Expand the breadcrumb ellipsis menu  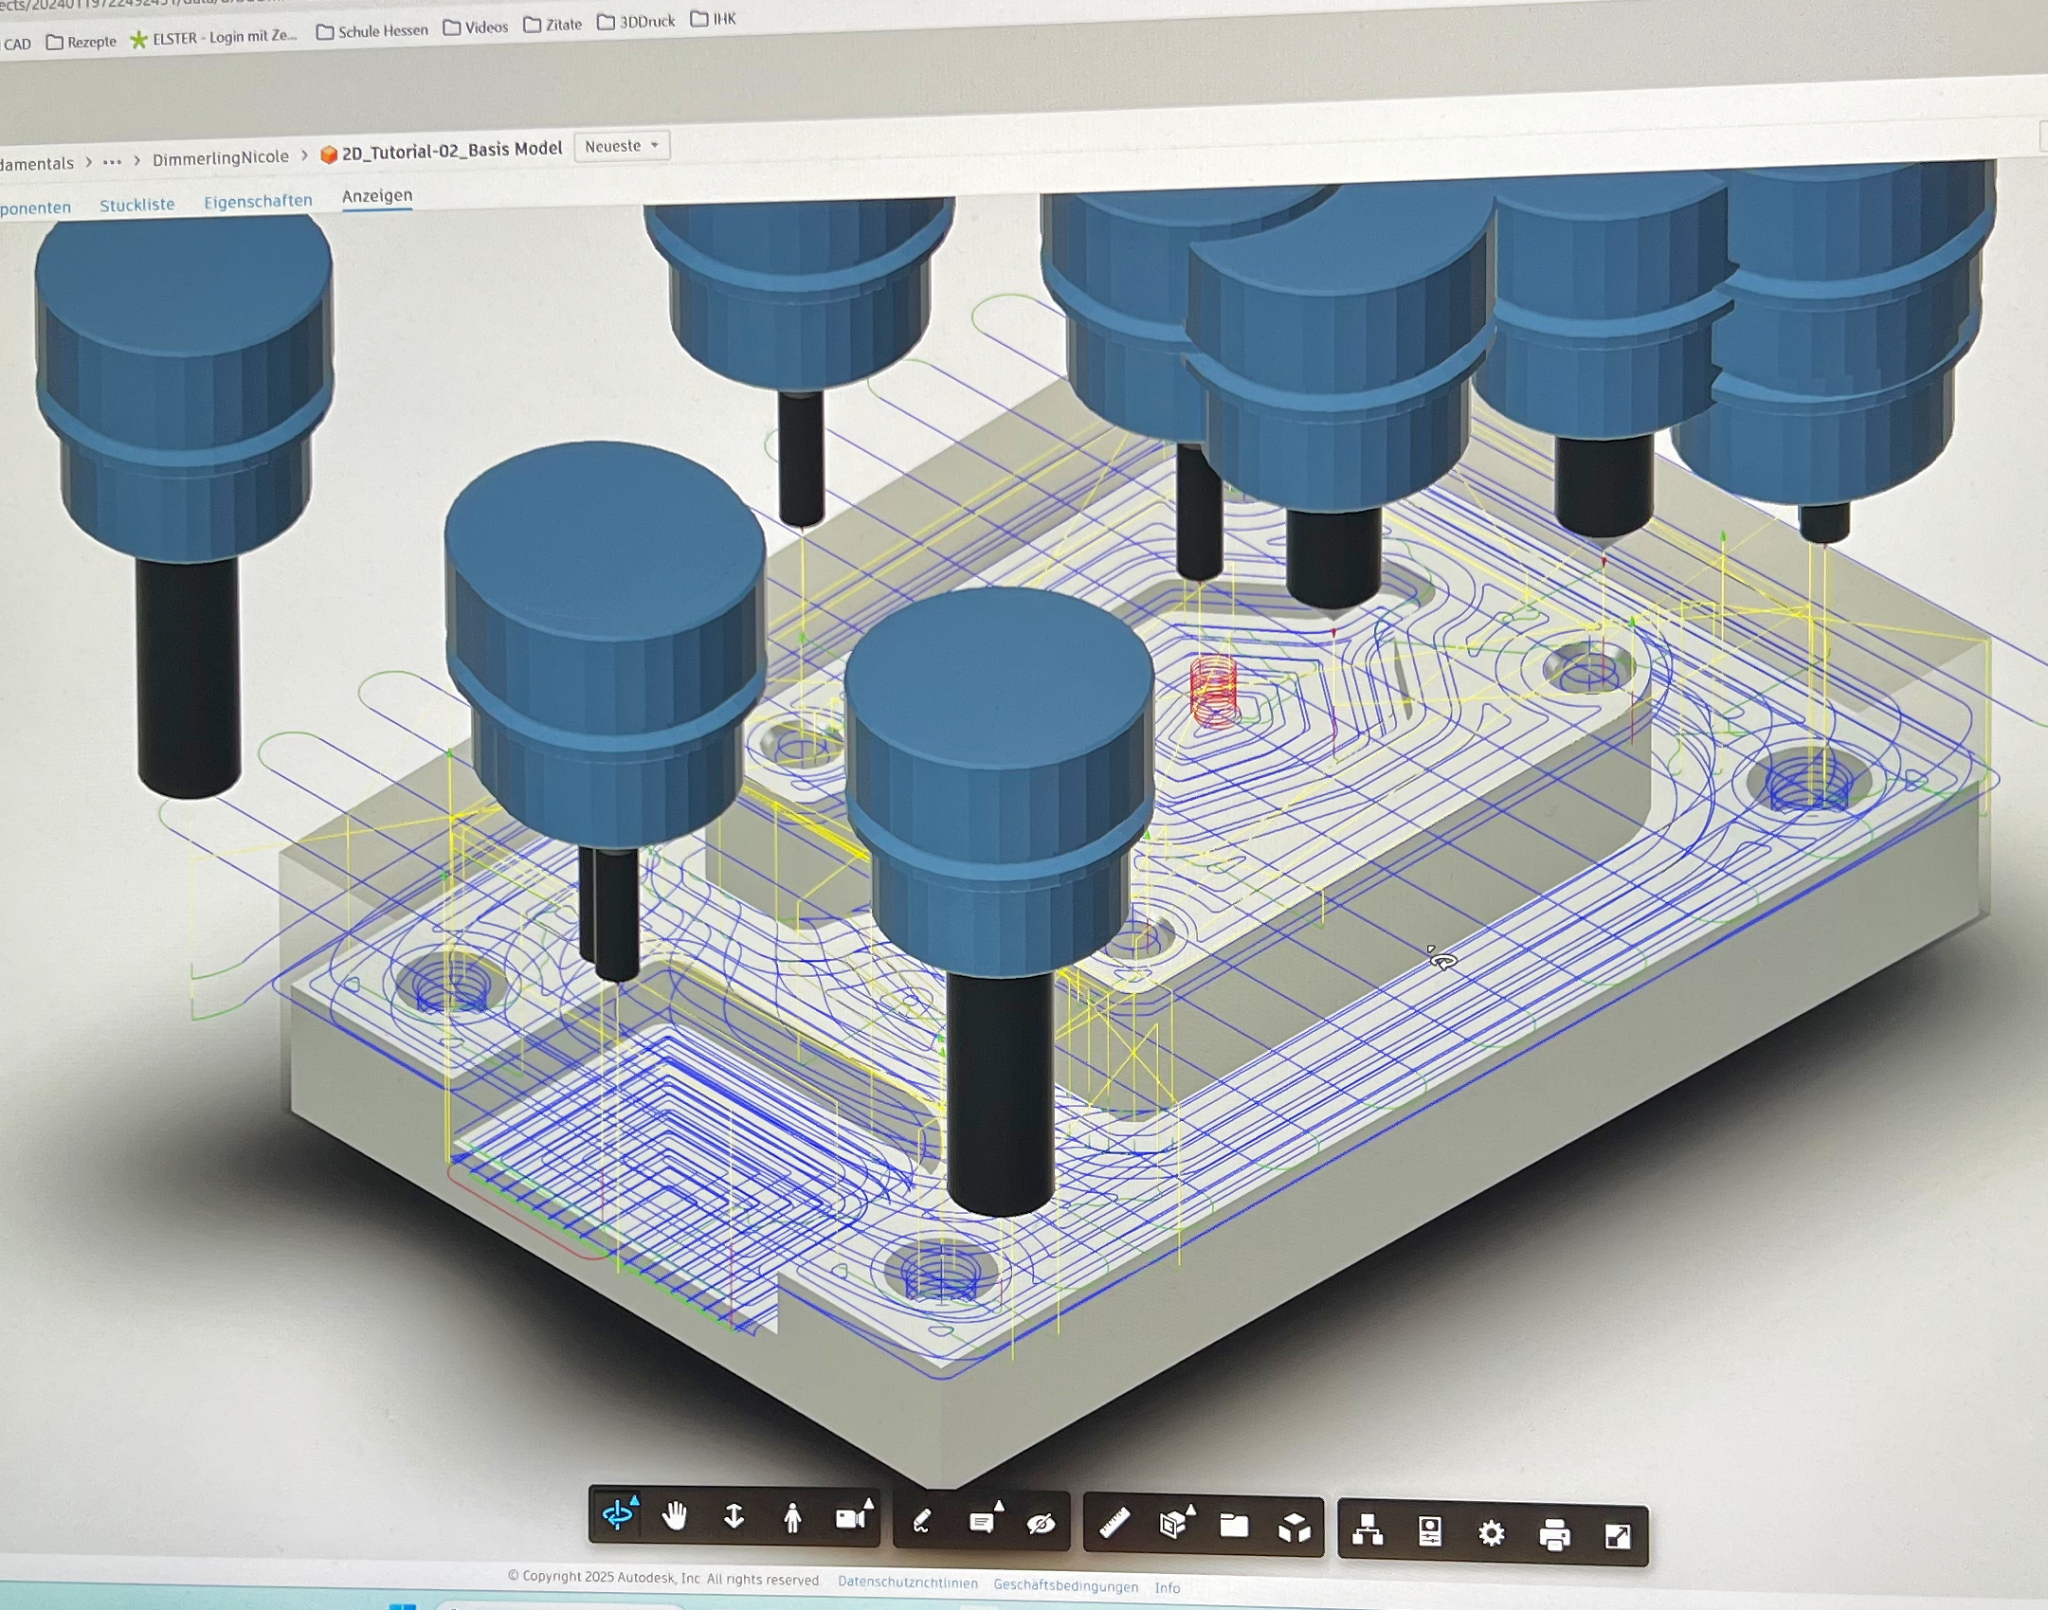pyautogui.click(x=112, y=162)
